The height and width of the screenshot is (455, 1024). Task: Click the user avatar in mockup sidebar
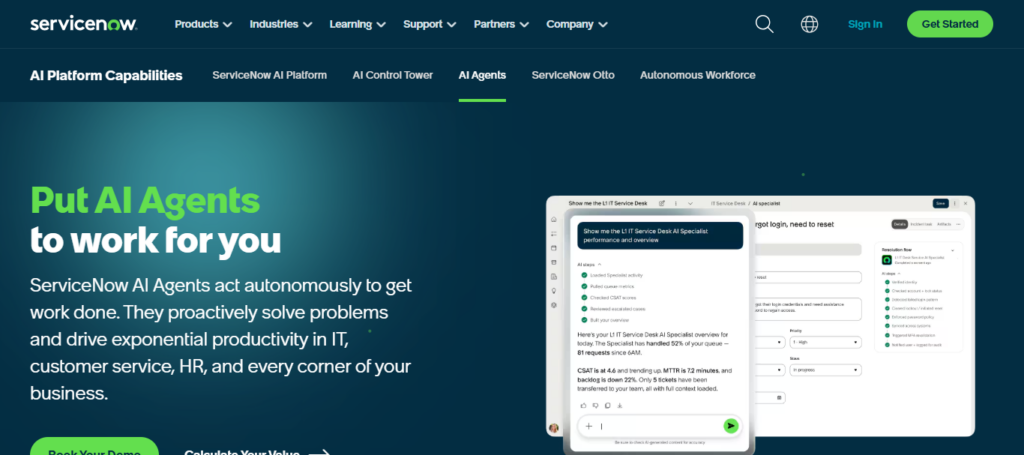[x=554, y=428]
